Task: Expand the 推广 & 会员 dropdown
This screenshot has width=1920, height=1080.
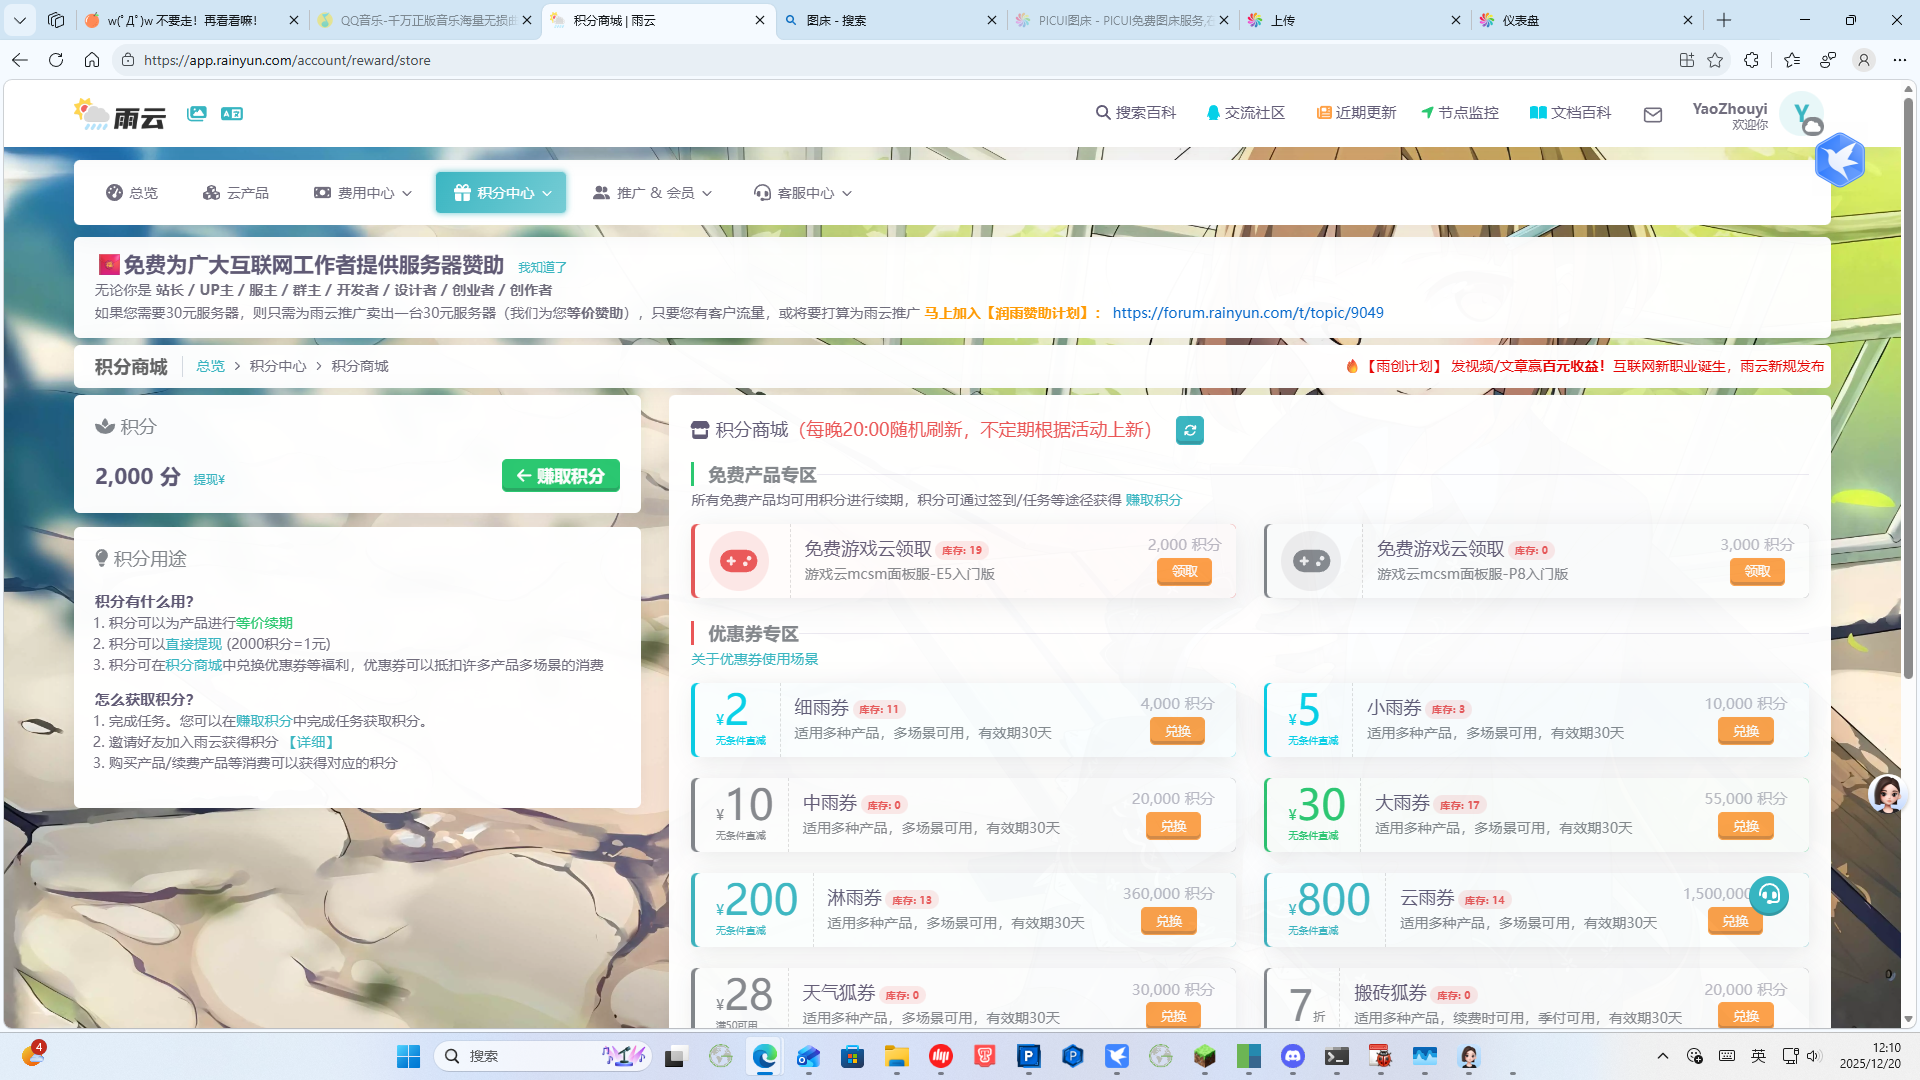Action: click(x=652, y=192)
